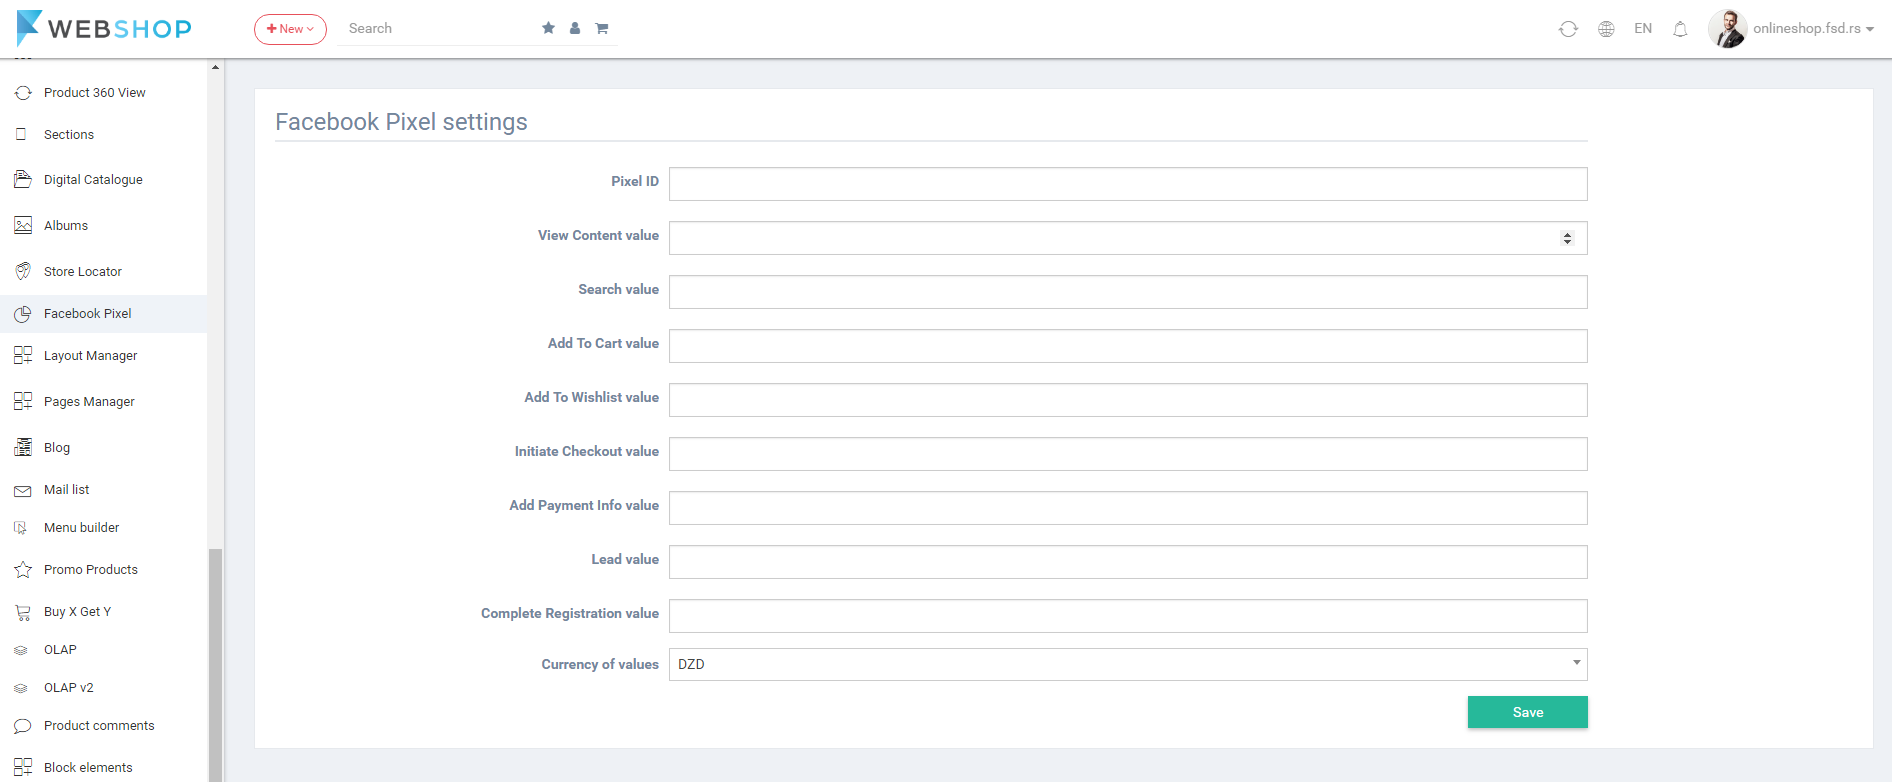Click the globe icon in header

[x=1606, y=29]
